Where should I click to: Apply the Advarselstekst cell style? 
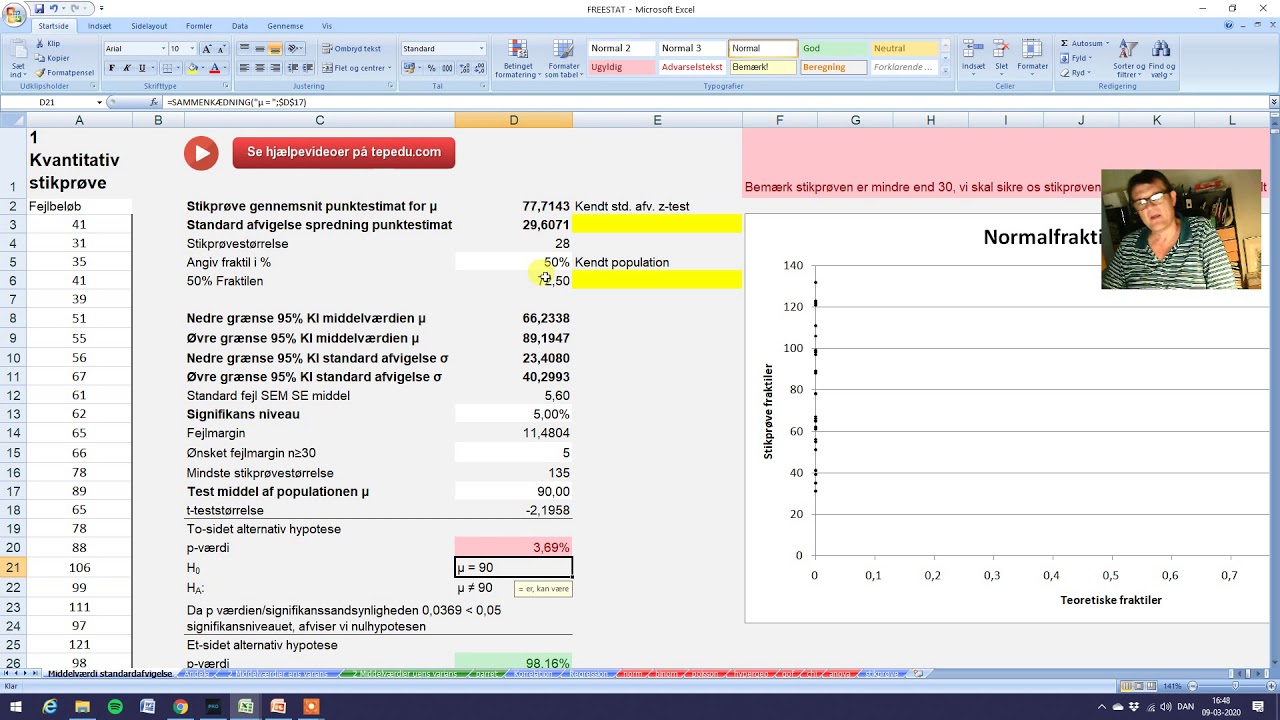[692, 67]
